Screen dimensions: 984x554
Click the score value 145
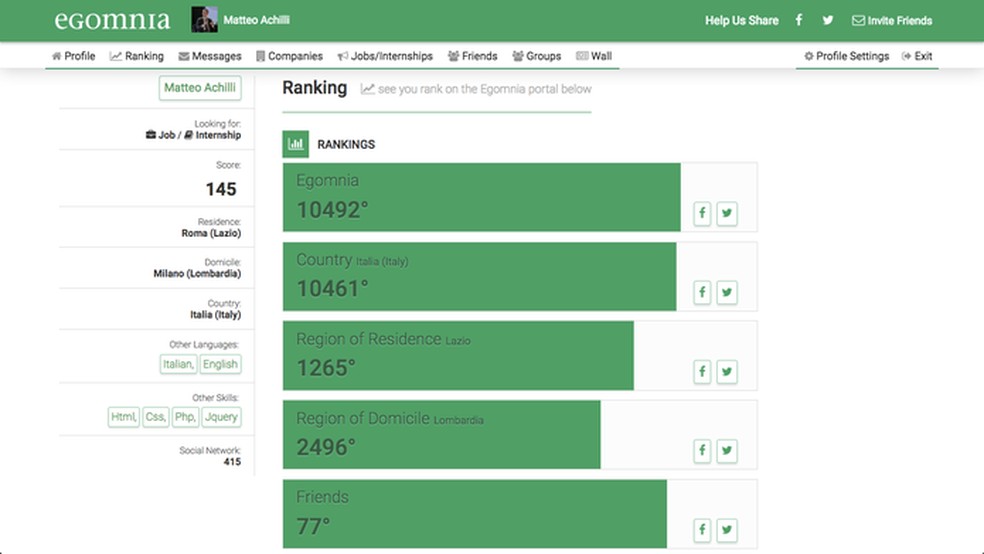221,189
